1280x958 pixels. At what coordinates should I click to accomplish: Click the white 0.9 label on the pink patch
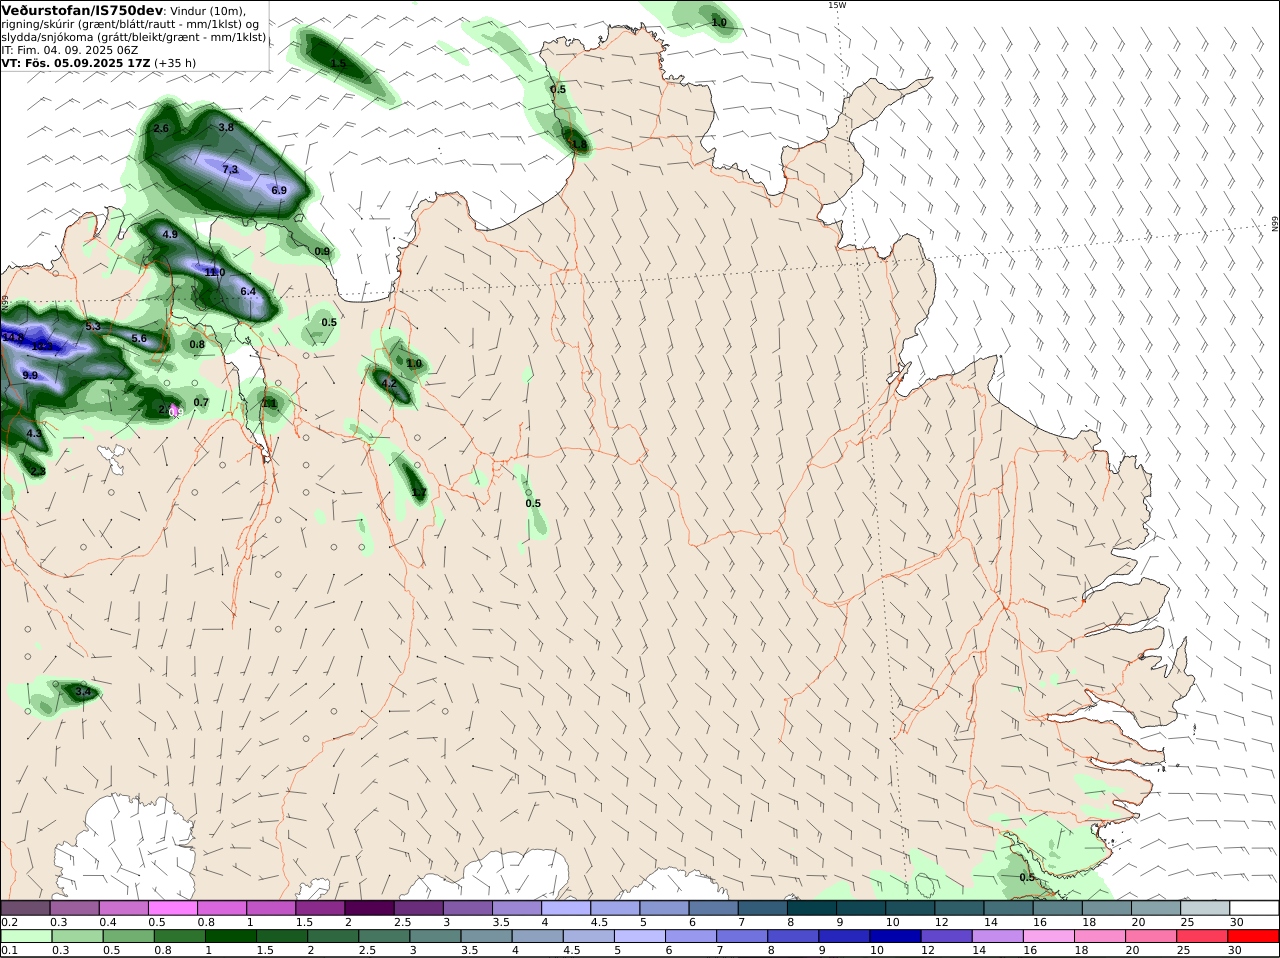pos(176,411)
